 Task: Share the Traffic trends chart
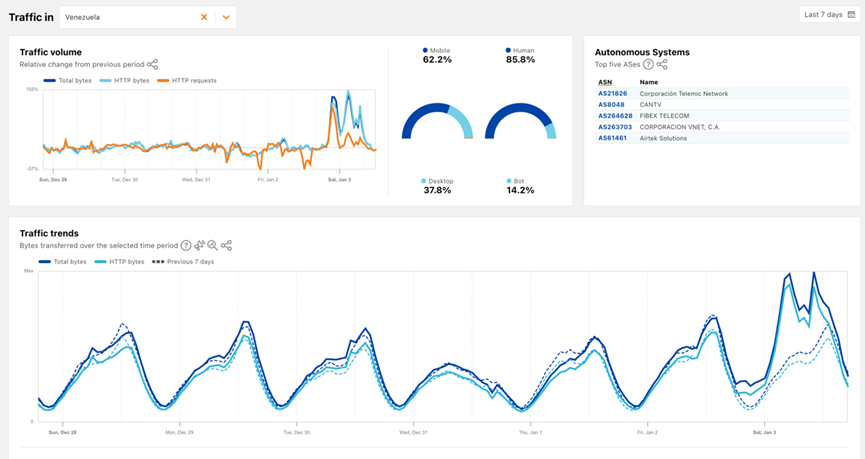[226, 245]
